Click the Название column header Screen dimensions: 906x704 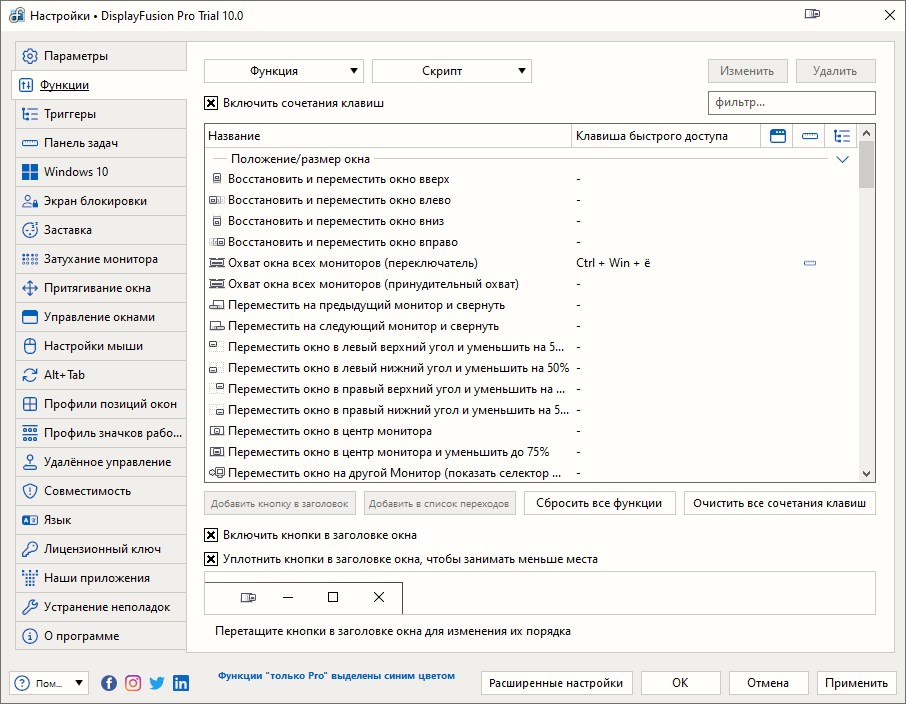[x=388, y=136]
